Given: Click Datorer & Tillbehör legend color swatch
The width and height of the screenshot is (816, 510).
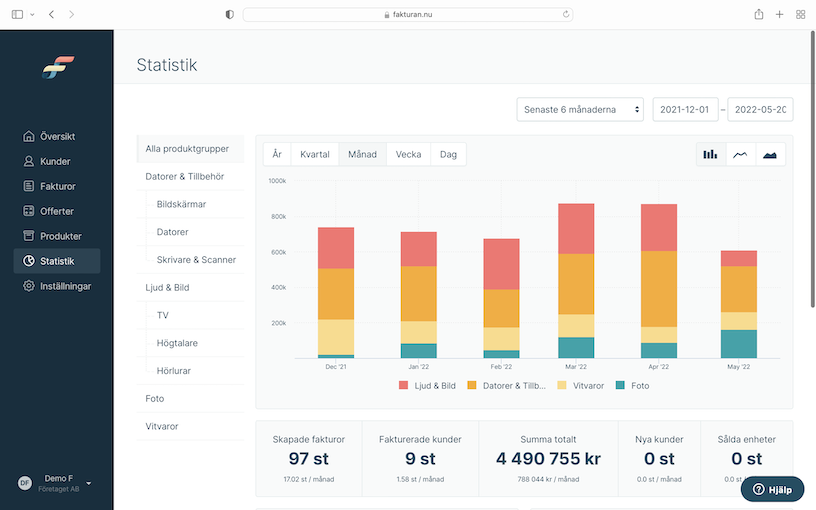Looking at the screenshot, I should click(x=473, y=385).
